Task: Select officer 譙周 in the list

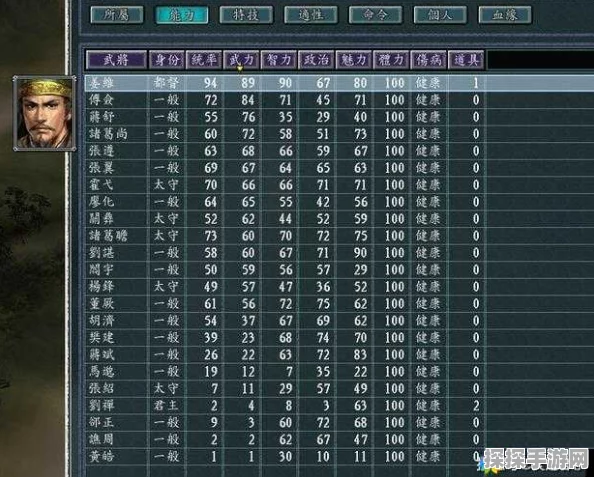Action: click(x=102, y=439)
